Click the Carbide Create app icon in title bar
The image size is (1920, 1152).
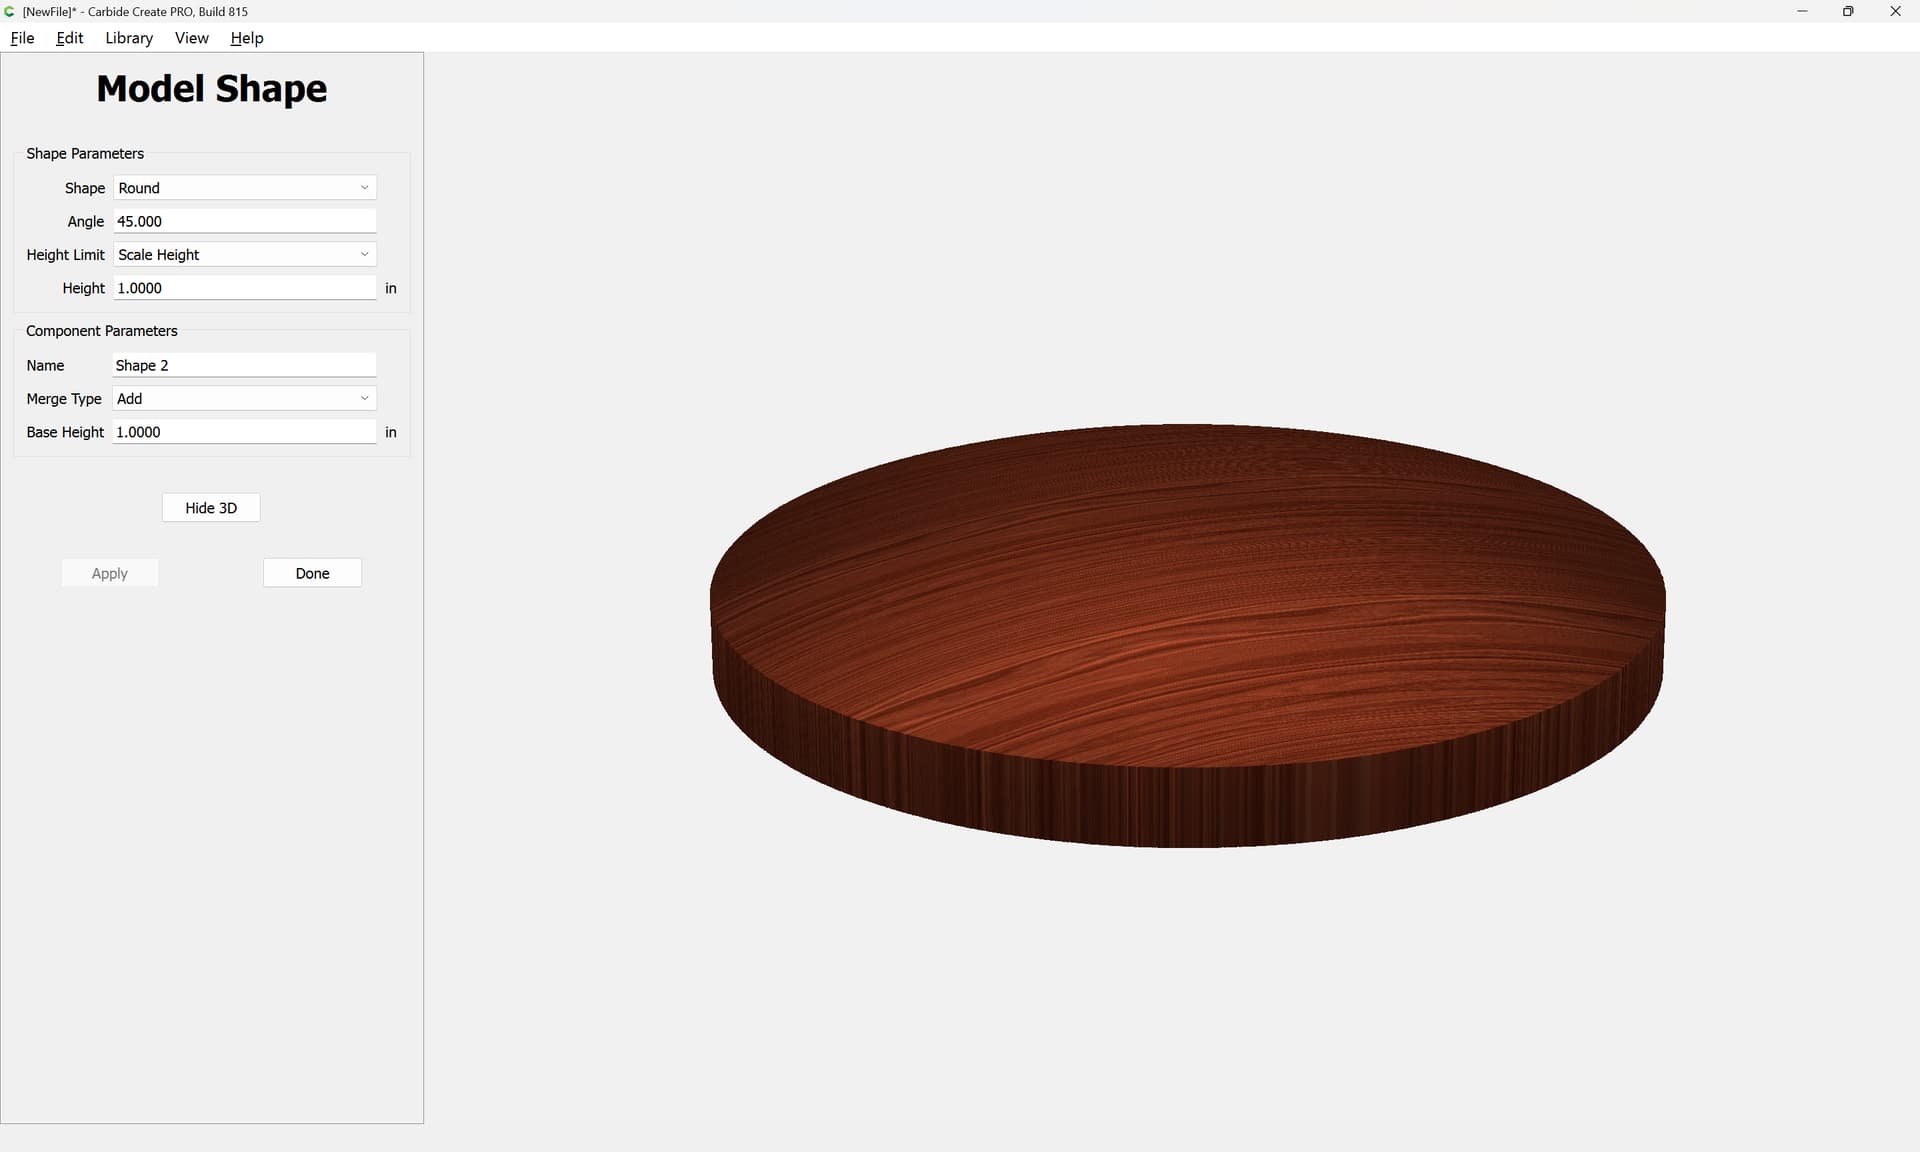[x=10, y=11]
